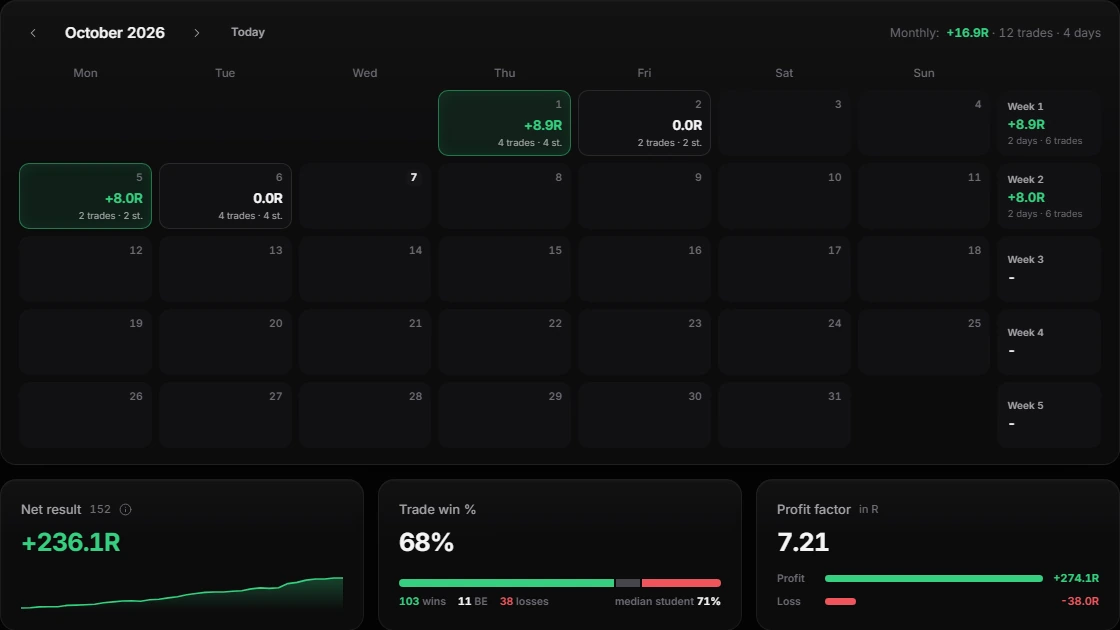The image size is (1120, 630).
Task: Select calendar day 16
Action: 644,269
